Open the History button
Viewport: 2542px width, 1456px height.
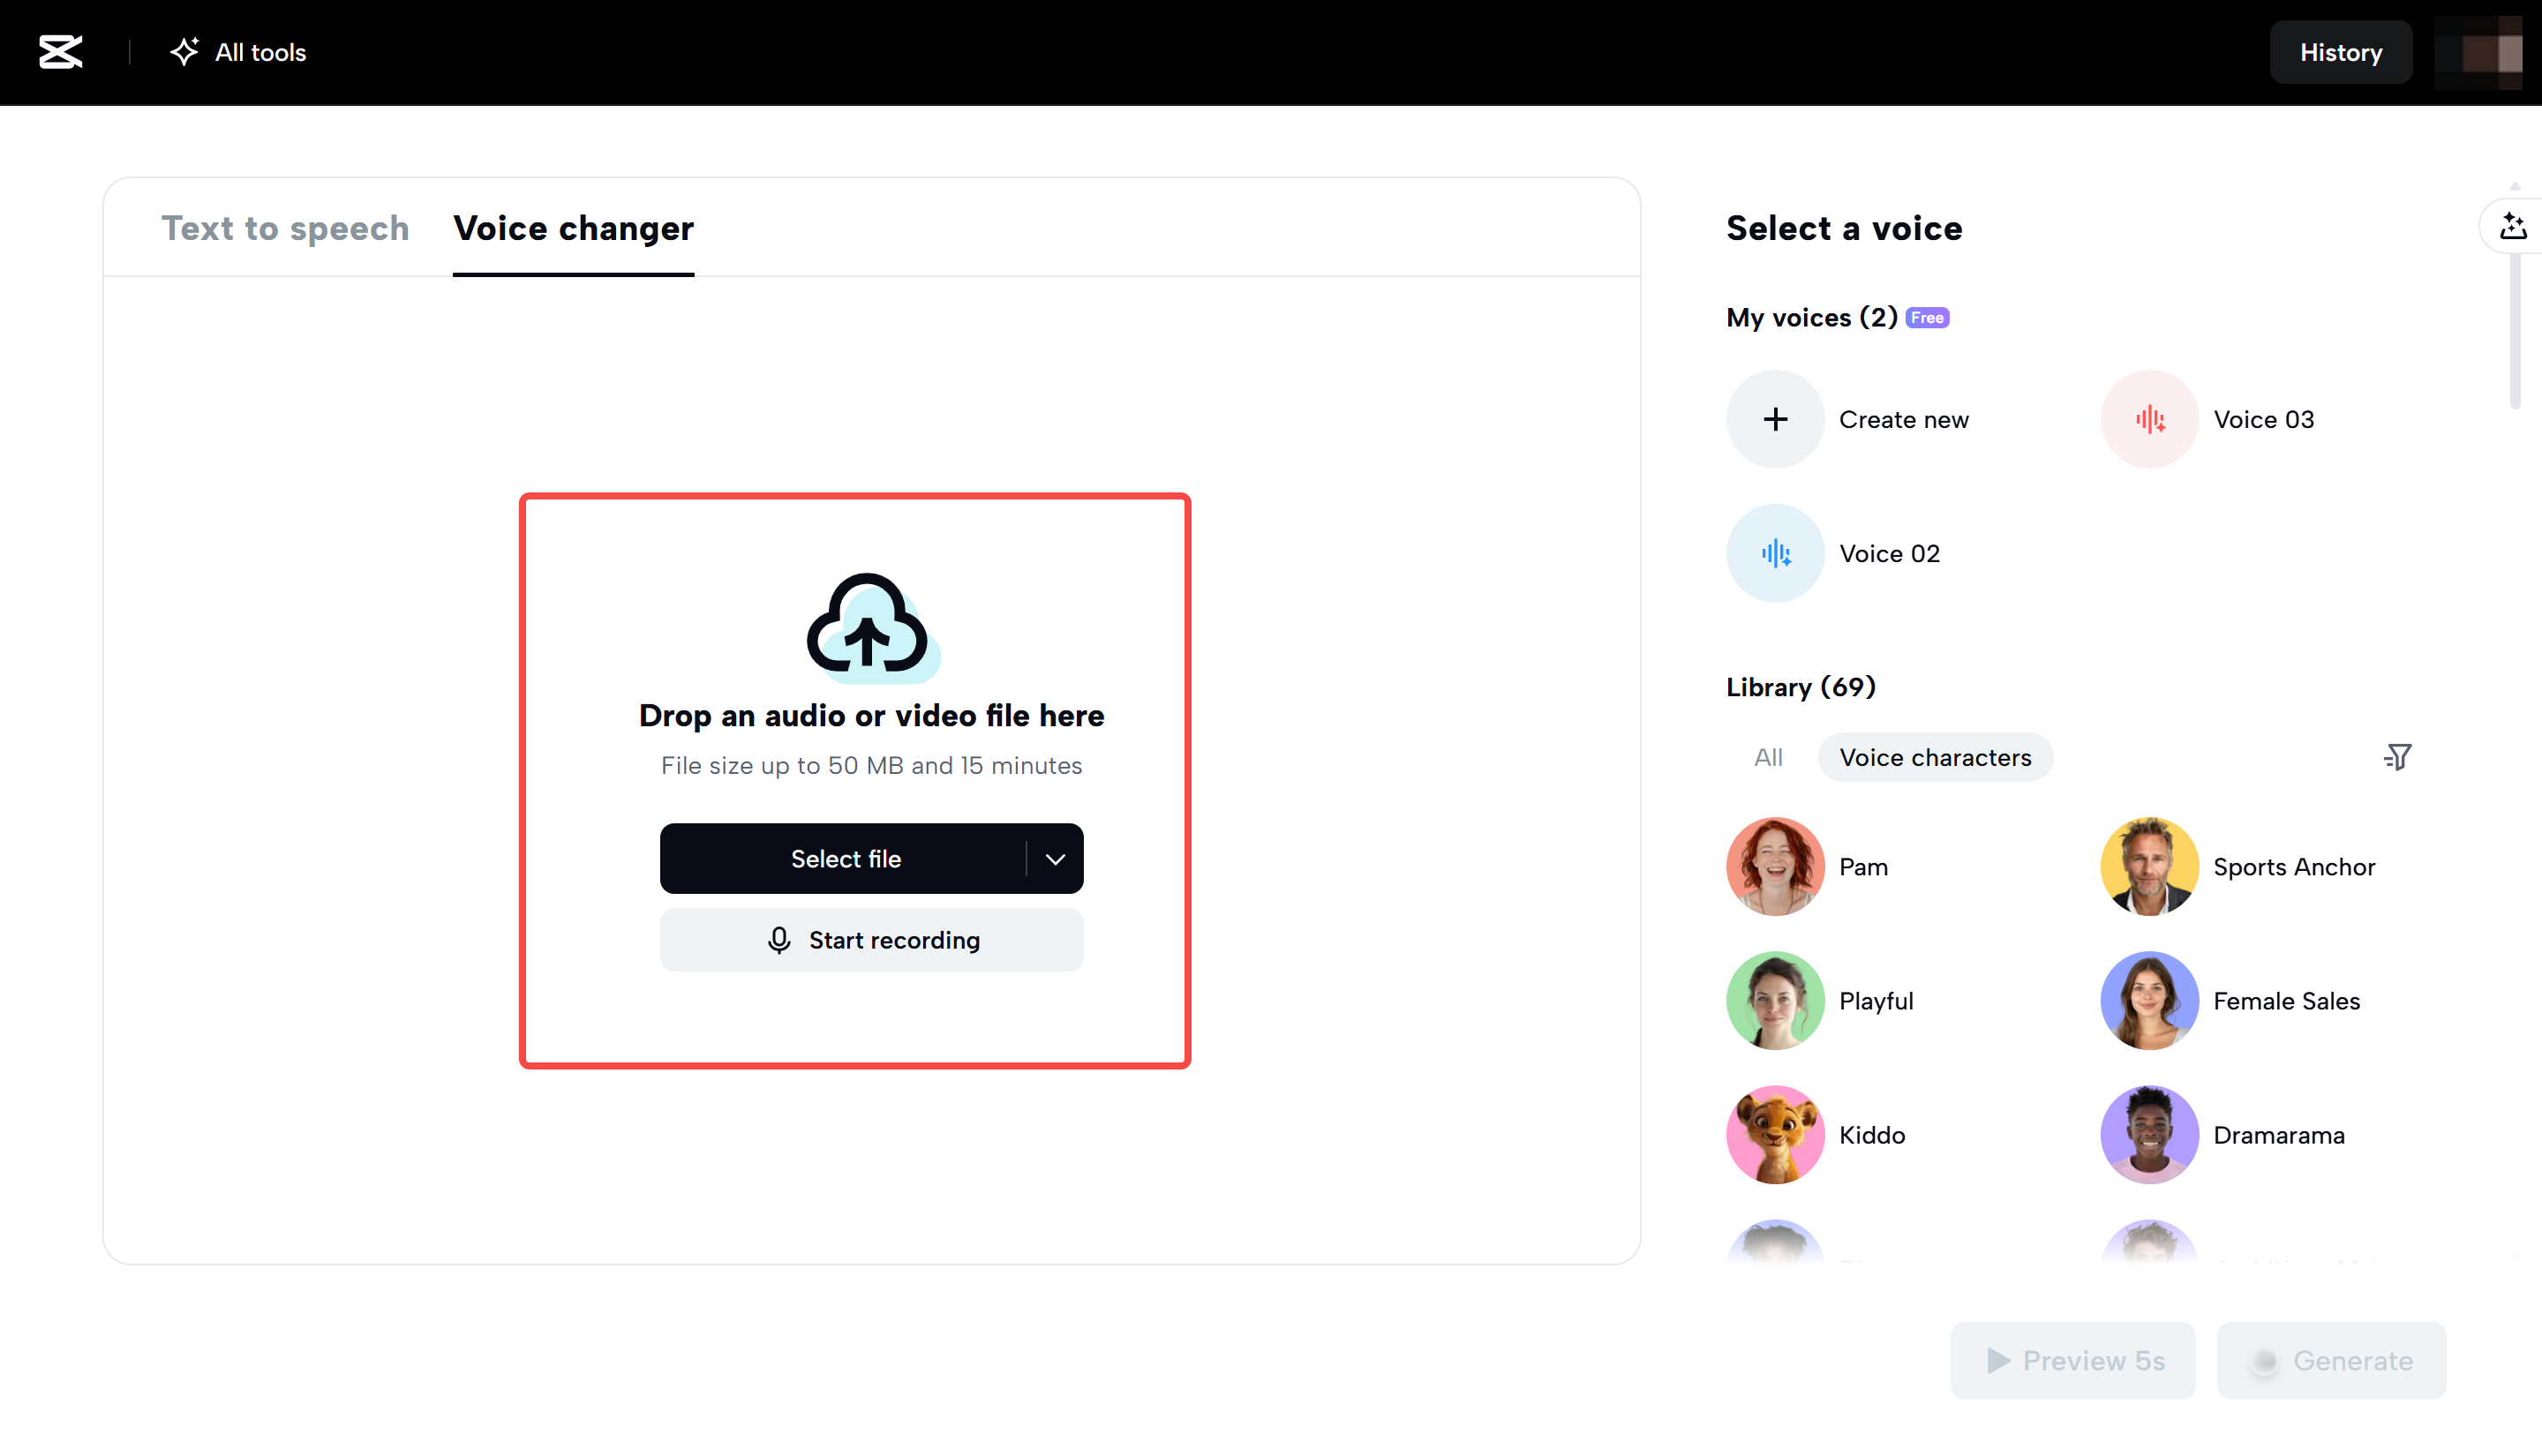tap(2340, 52)
